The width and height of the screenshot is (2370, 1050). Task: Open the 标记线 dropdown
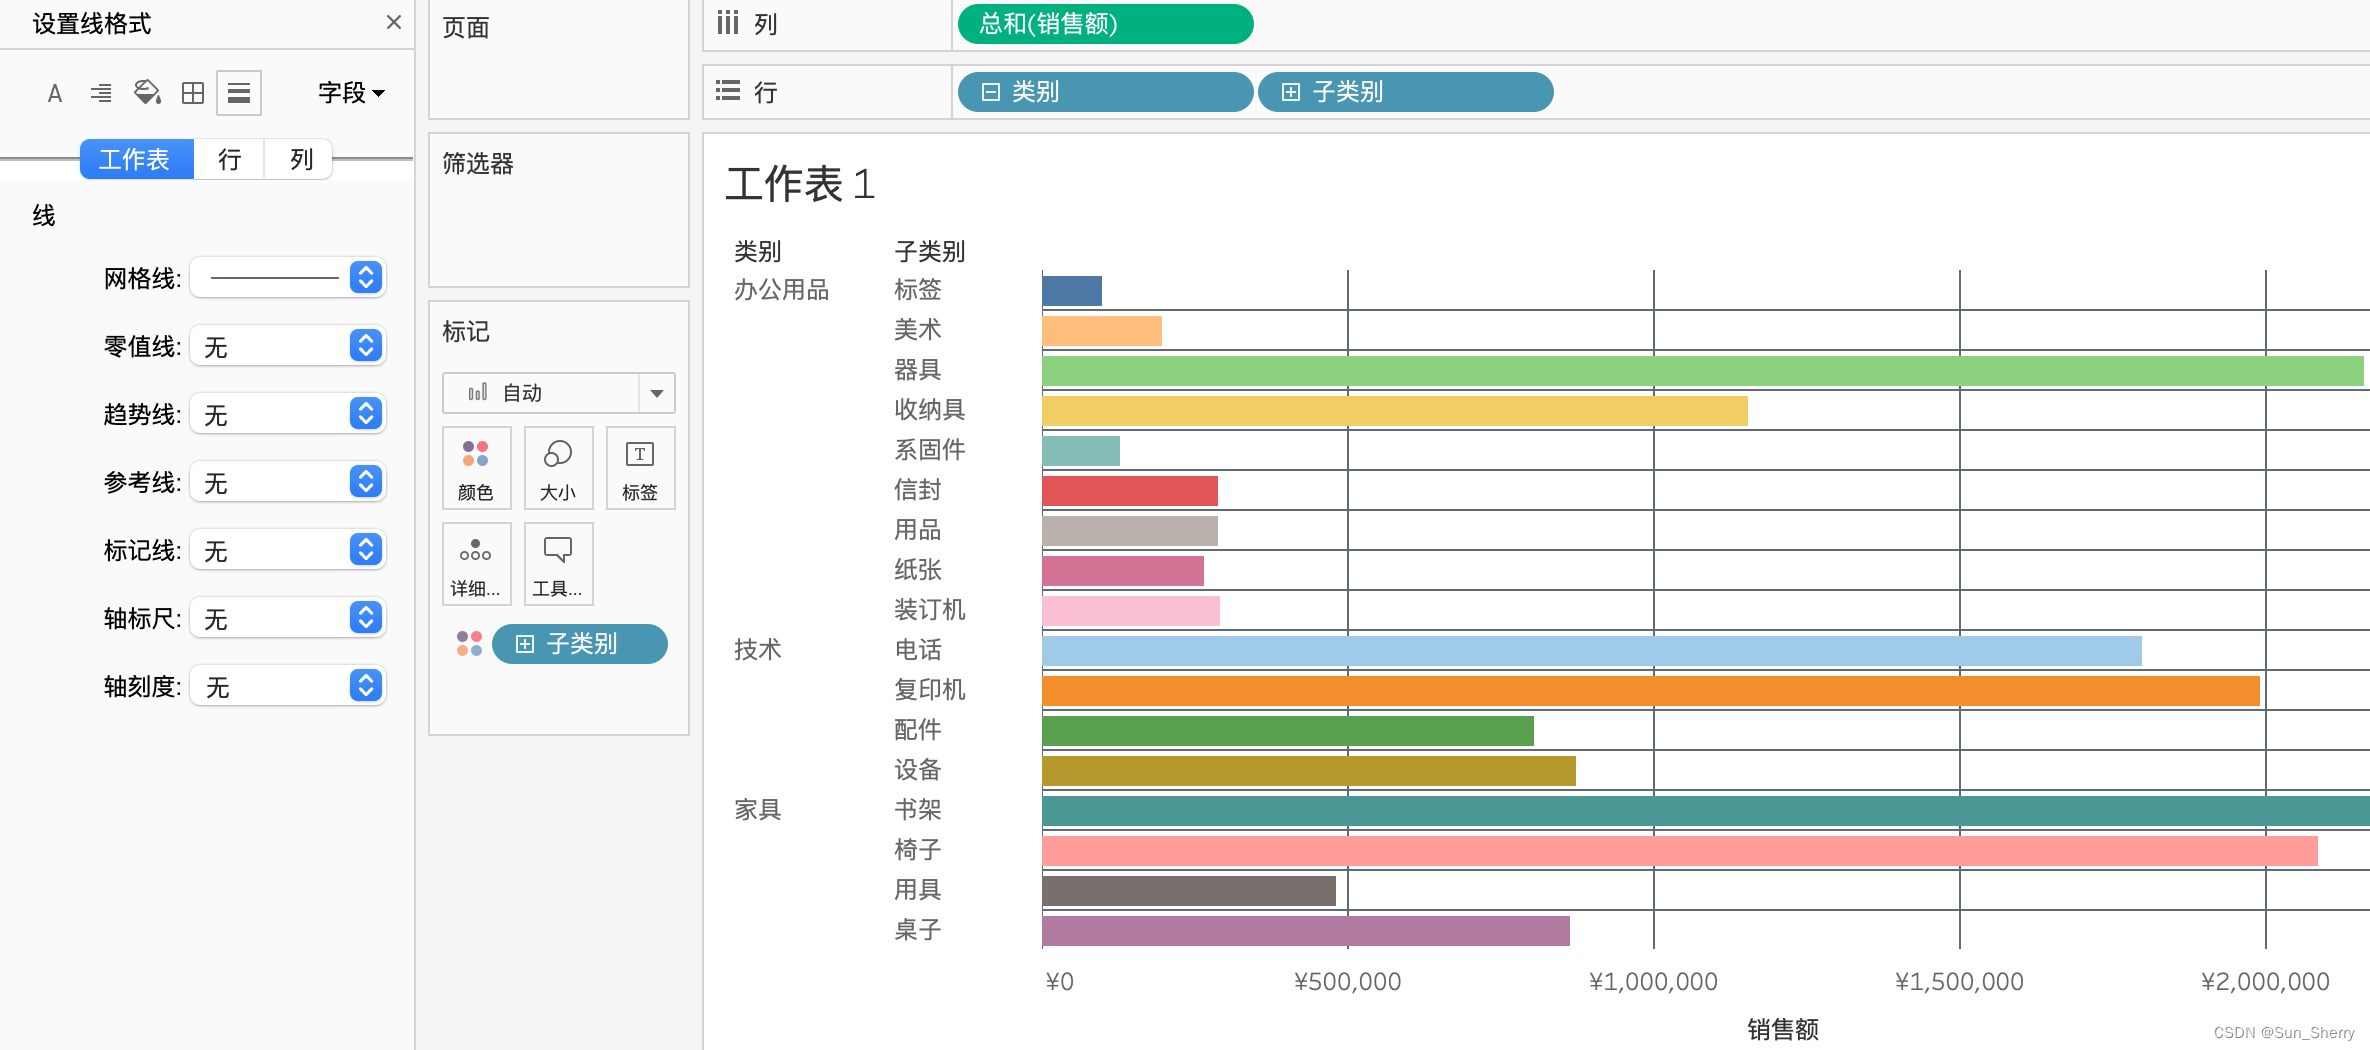(288, 549)
